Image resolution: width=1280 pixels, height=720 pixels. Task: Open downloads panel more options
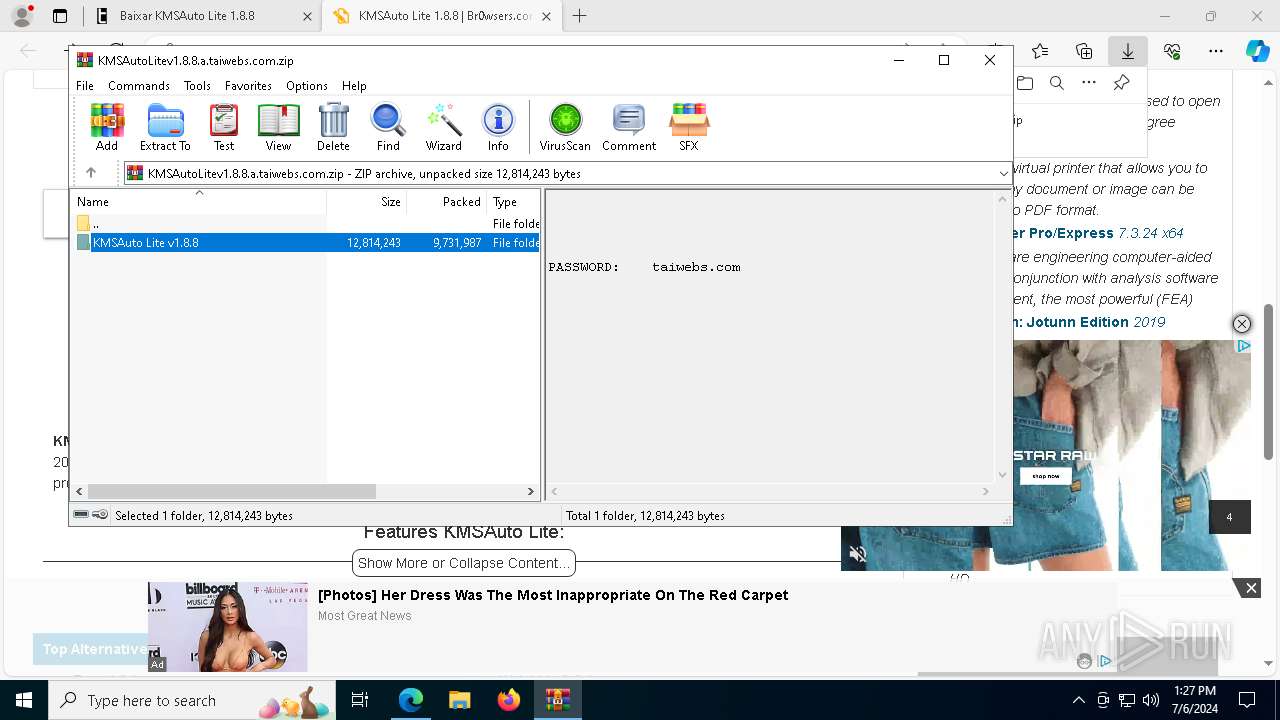[1089, 83]
